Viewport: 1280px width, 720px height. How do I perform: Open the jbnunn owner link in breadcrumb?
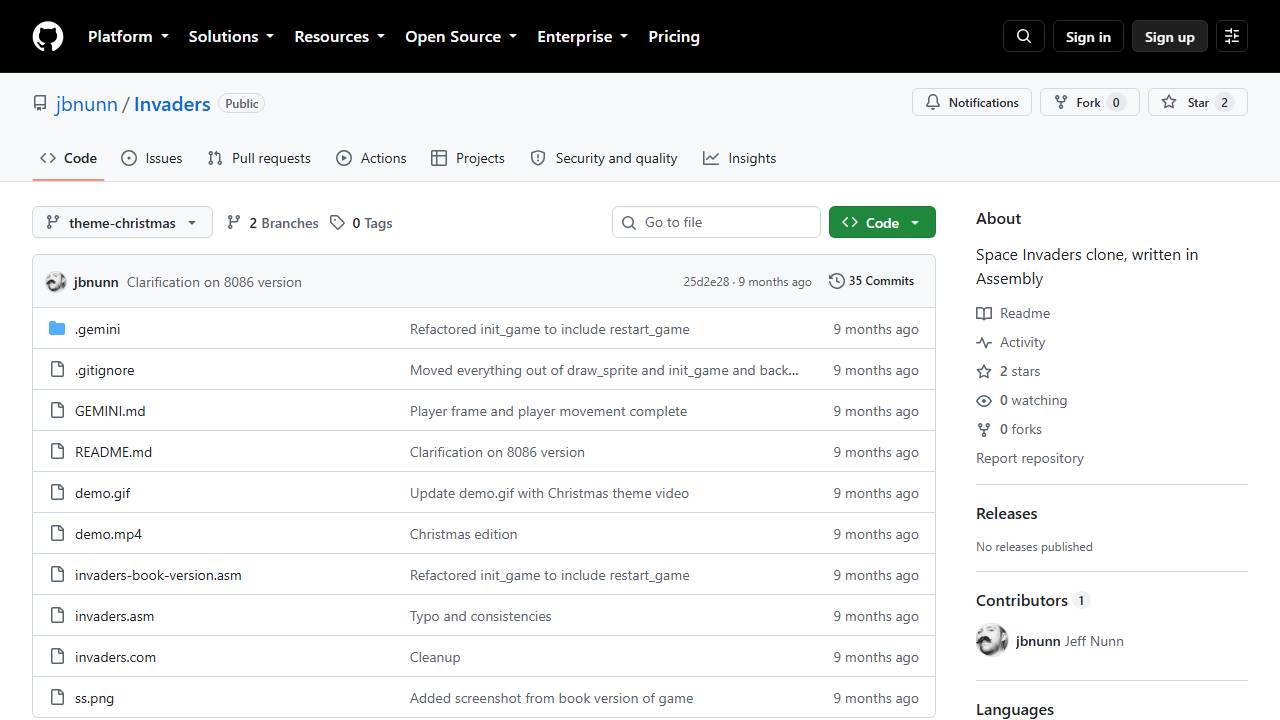(x=87, y=104)
